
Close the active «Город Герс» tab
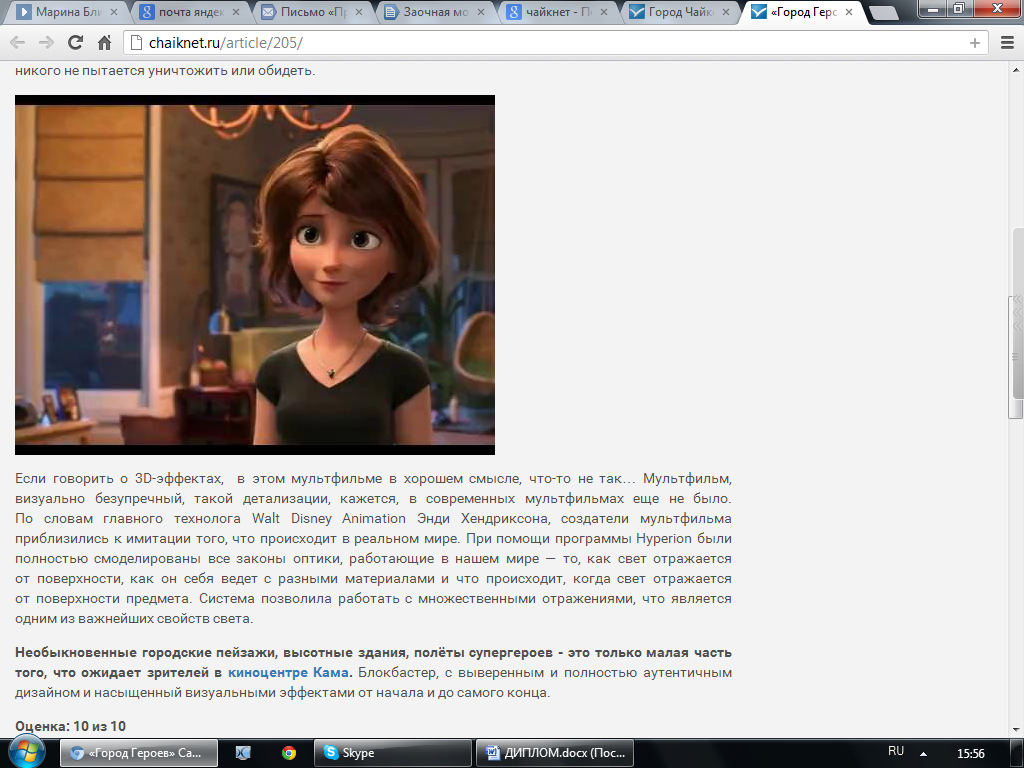tap(848, 12)
